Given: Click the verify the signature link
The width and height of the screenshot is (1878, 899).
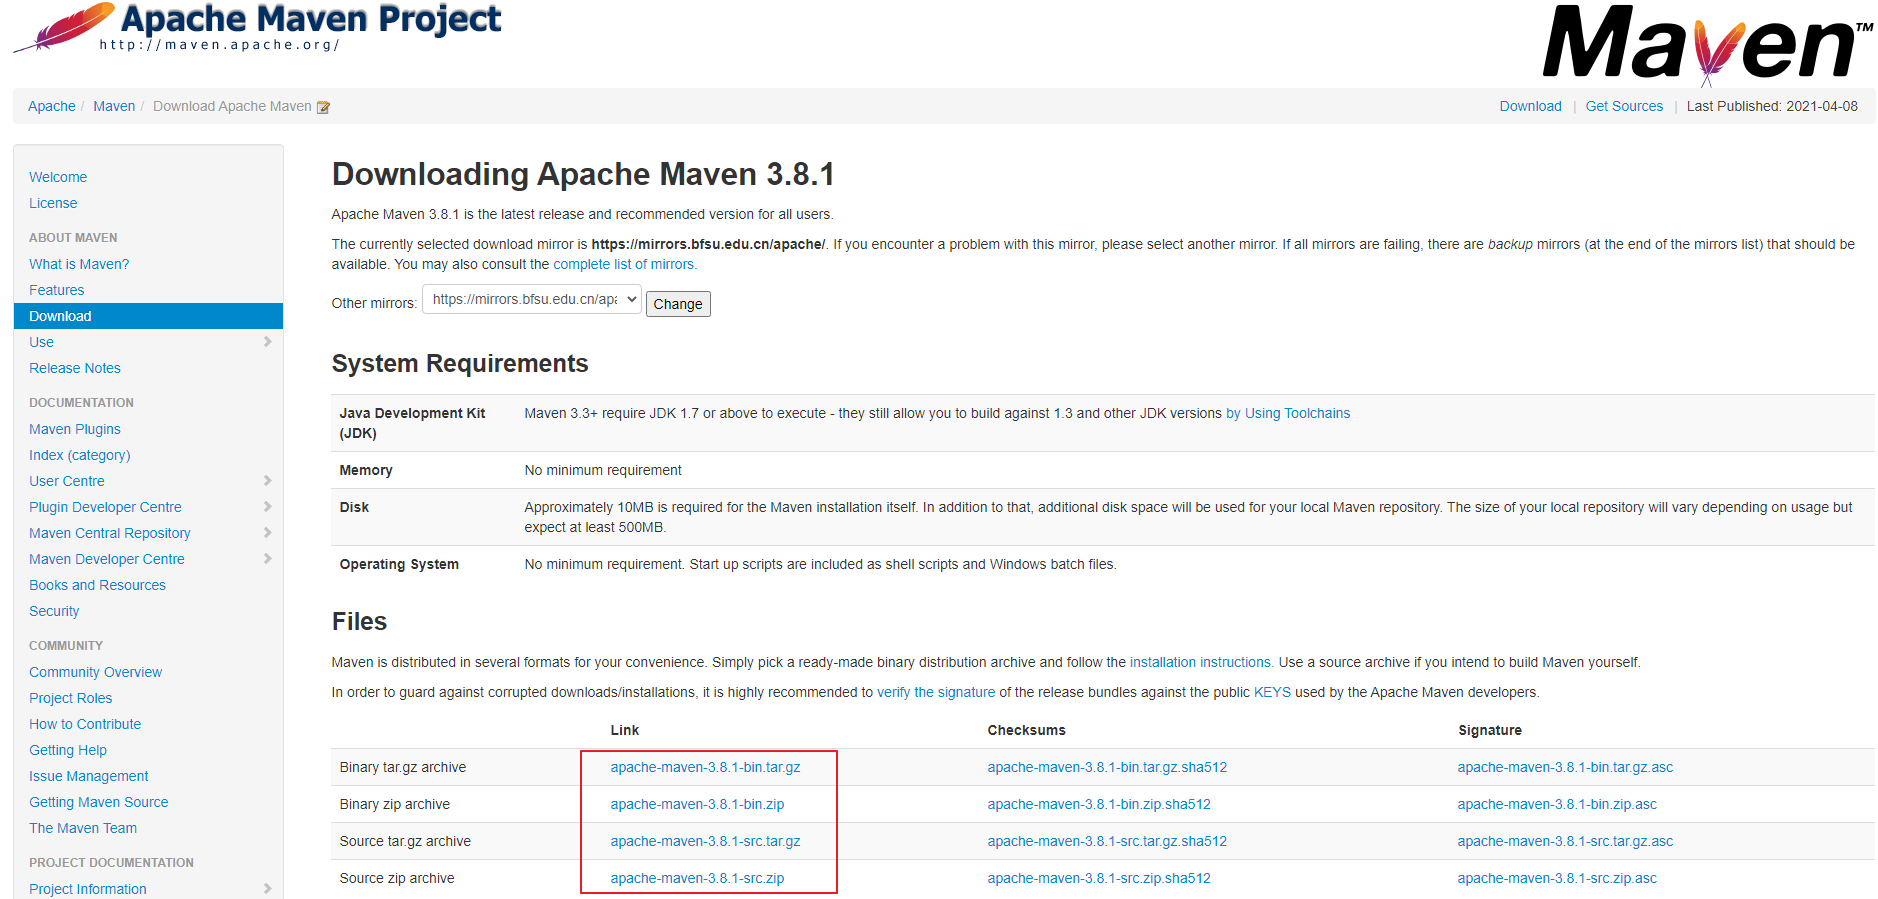Looking at the screenshot, I should coord(936,692).
